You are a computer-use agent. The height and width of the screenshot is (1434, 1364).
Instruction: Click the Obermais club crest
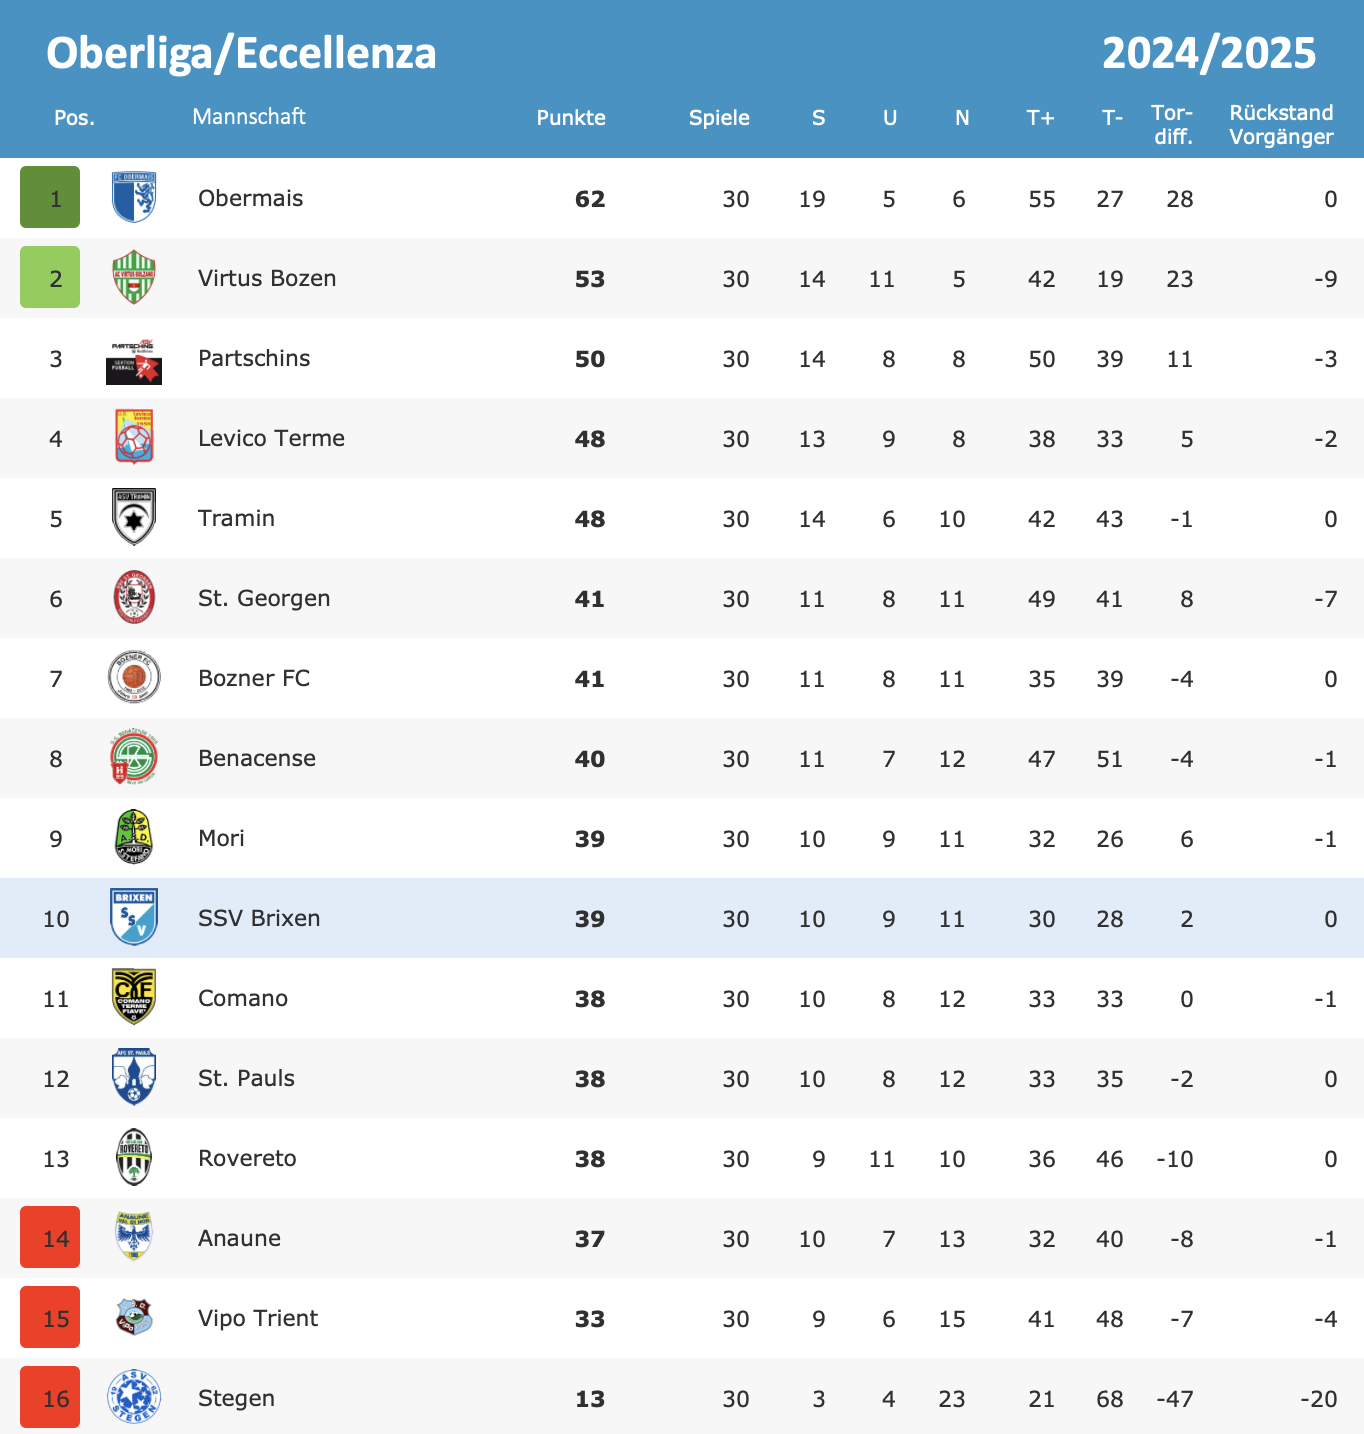(134, 197)
